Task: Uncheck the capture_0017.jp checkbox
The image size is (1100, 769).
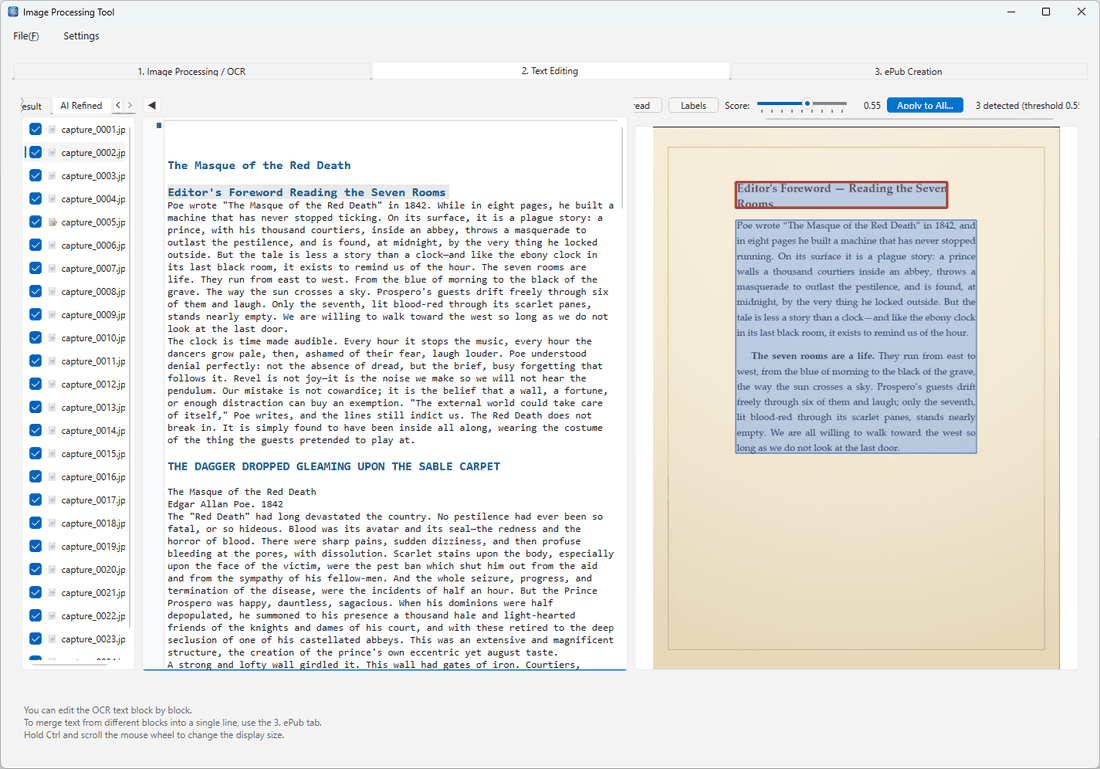Action: [35, 500]
